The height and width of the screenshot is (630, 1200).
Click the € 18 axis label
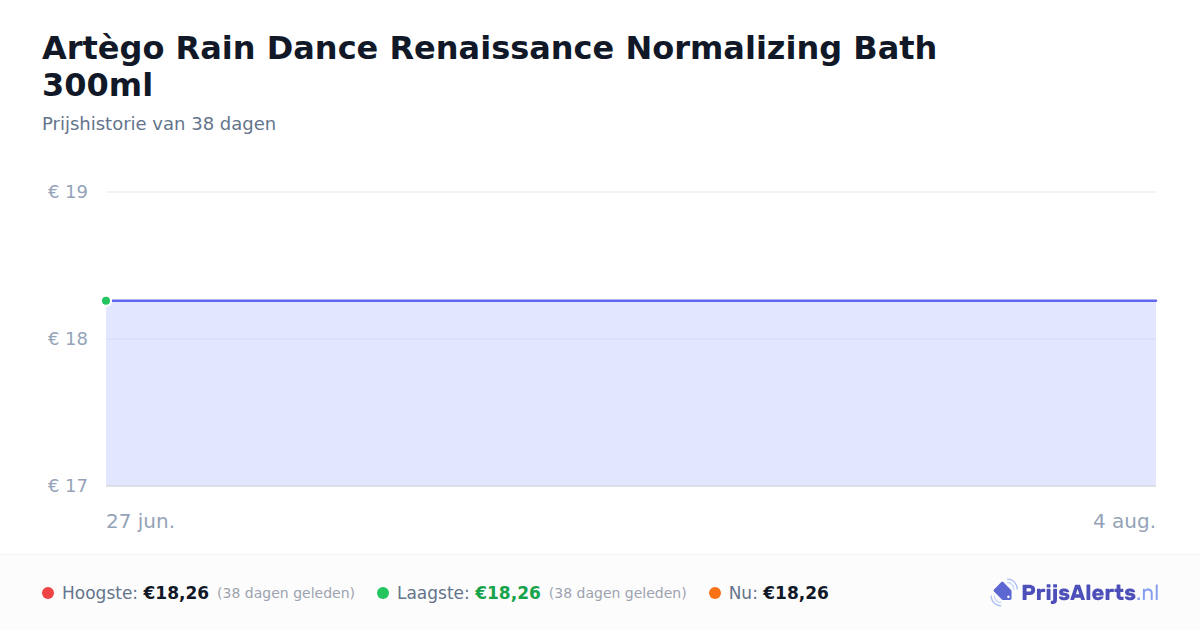click(x=68, y=339)
